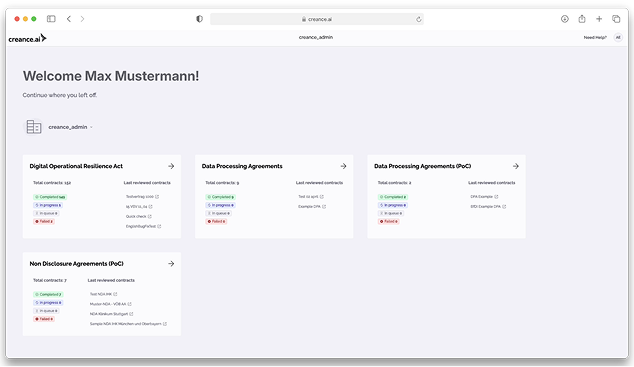Image resolution: width=634 pixels, height=367 pixels.
Task: Click external-link icon beside Test 02 april
Action: click(322, 197)
